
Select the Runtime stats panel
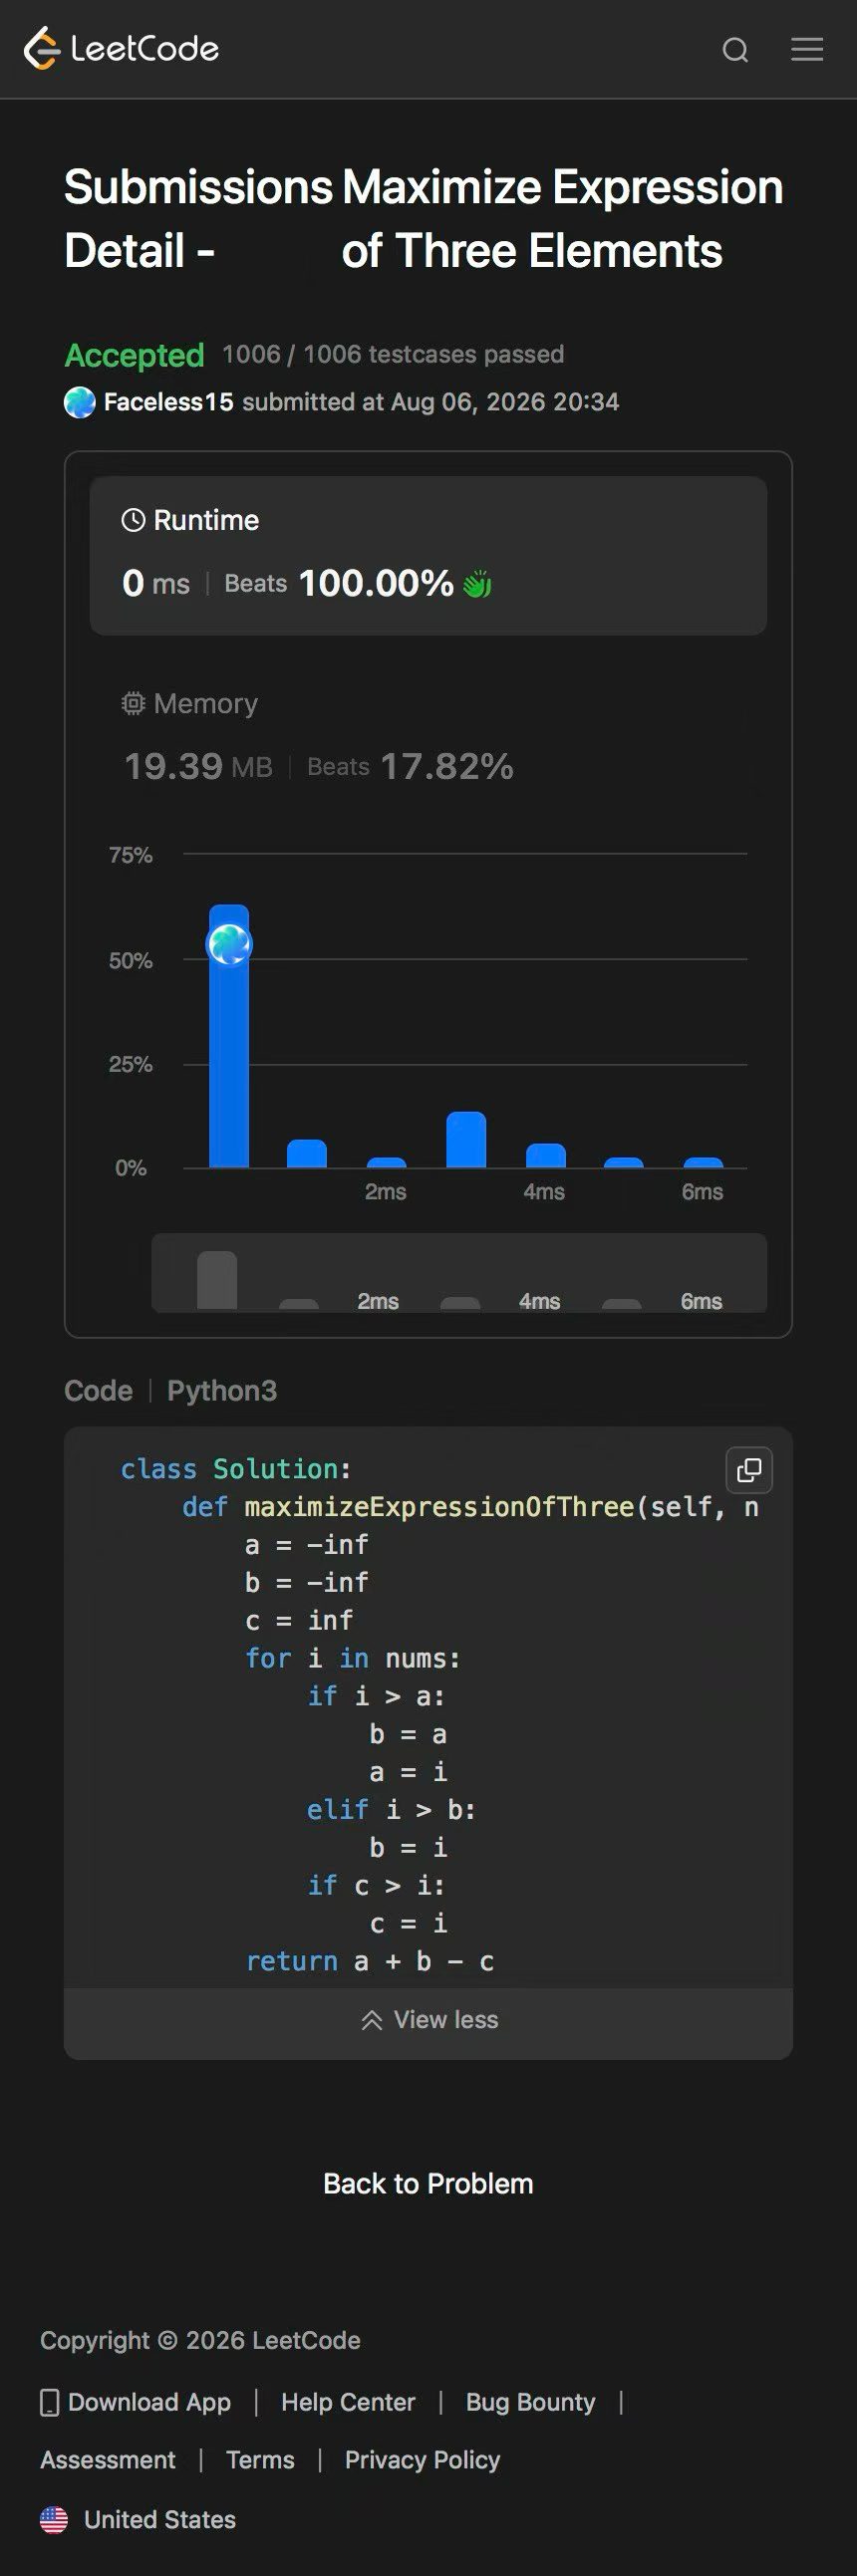click(428, 555)
